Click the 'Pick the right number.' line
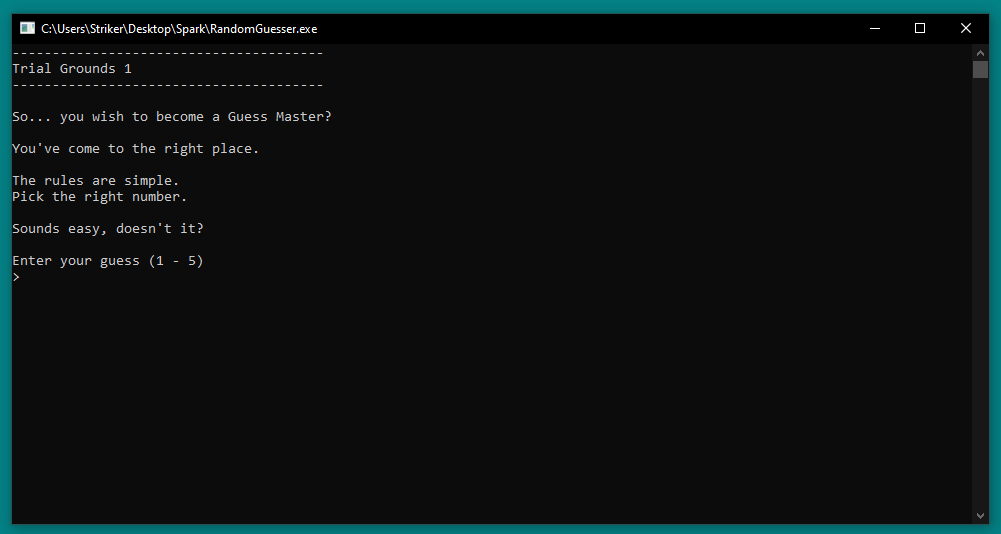 99,197
